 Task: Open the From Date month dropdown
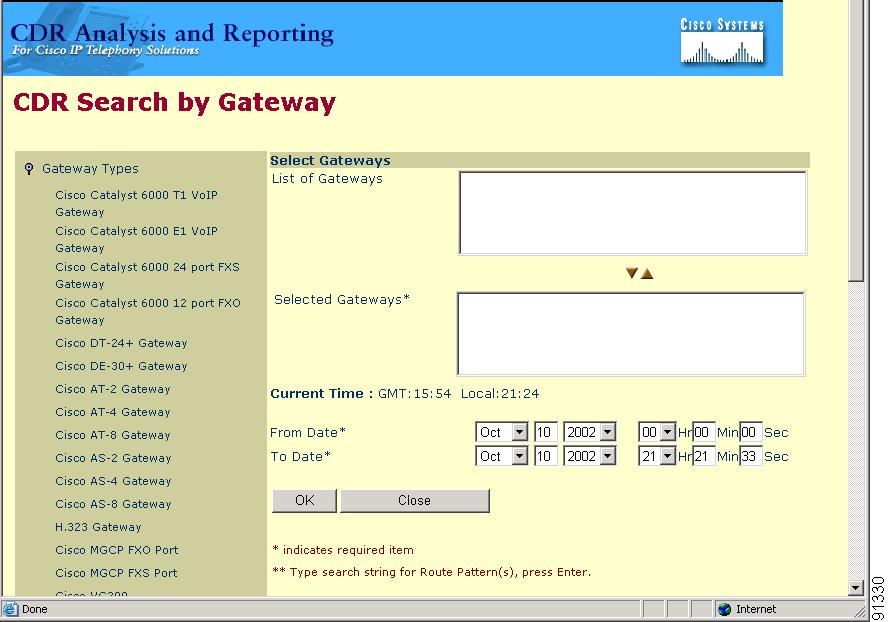[519, 432]
